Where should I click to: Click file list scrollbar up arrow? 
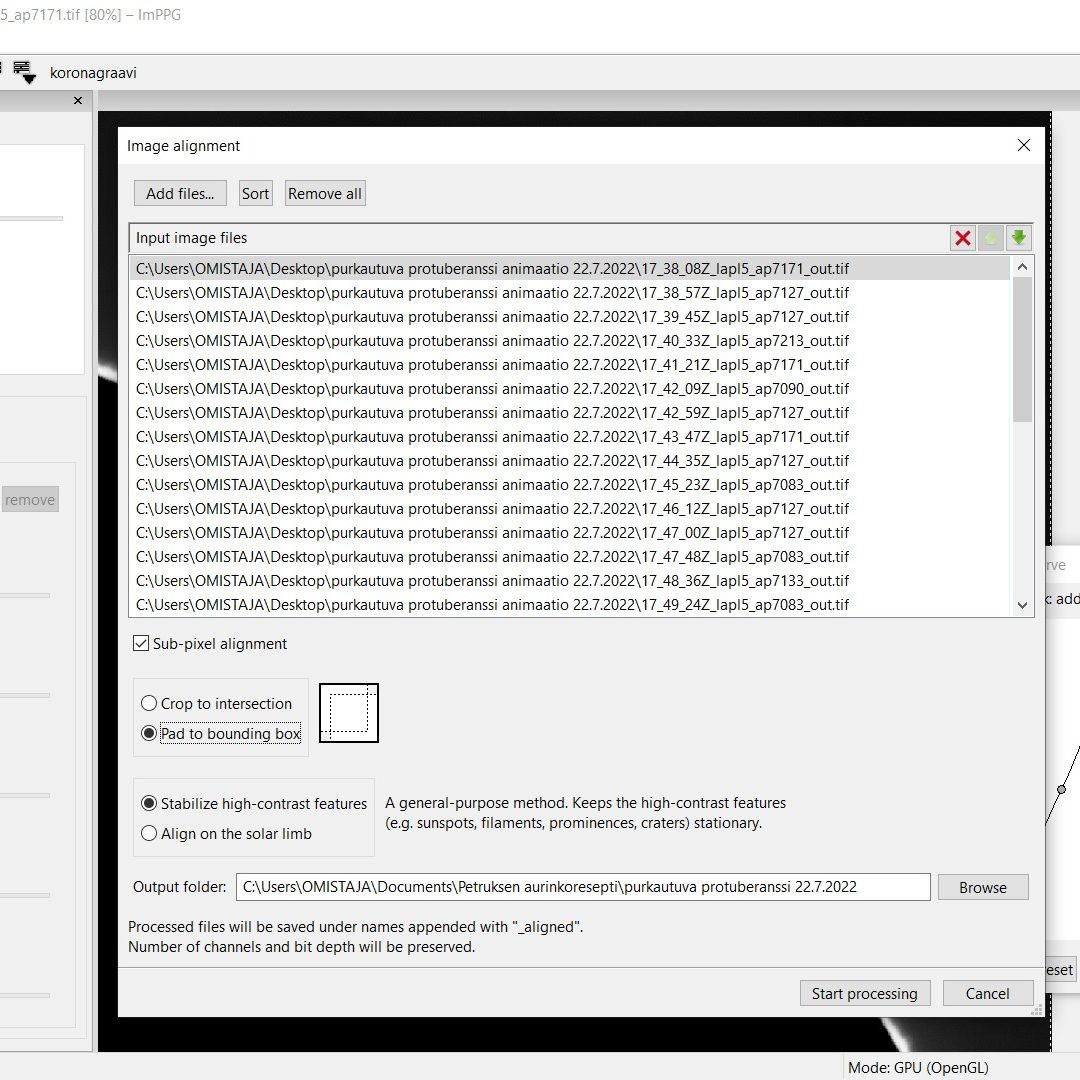[x=1022, y=267]
